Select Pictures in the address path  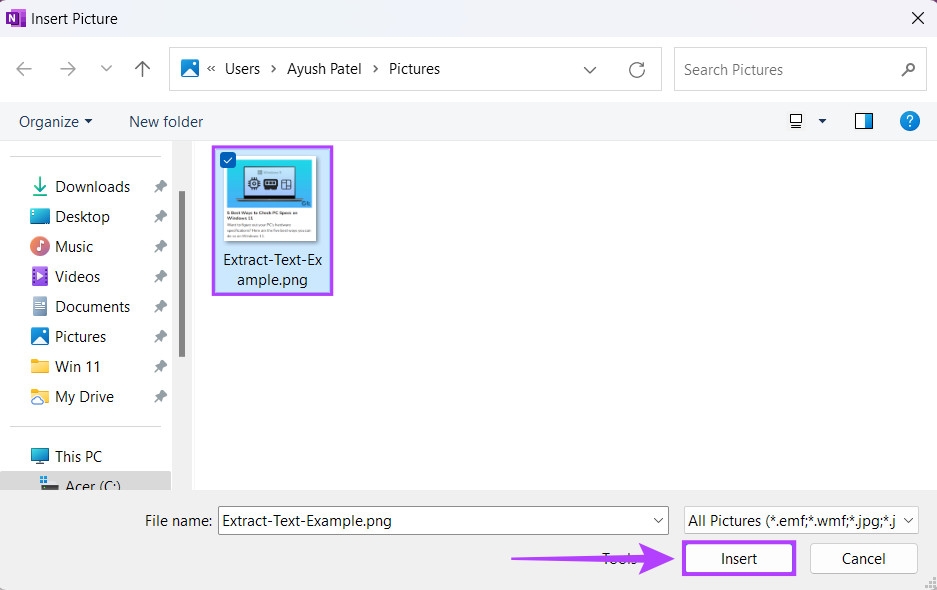pos(414,69)
